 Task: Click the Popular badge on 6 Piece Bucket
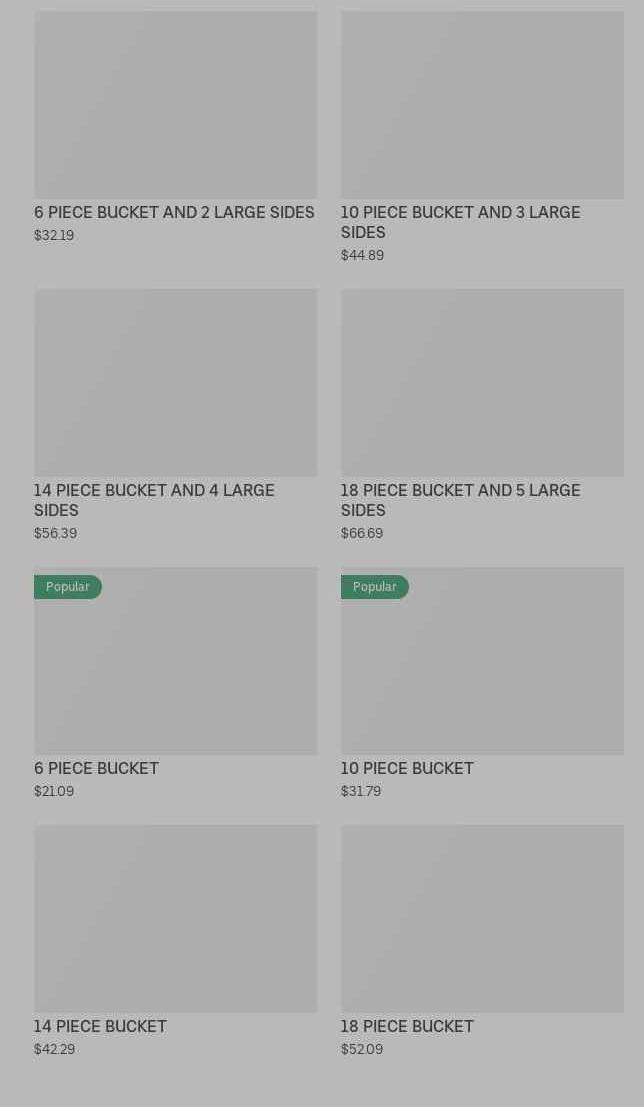coord(68,587)
